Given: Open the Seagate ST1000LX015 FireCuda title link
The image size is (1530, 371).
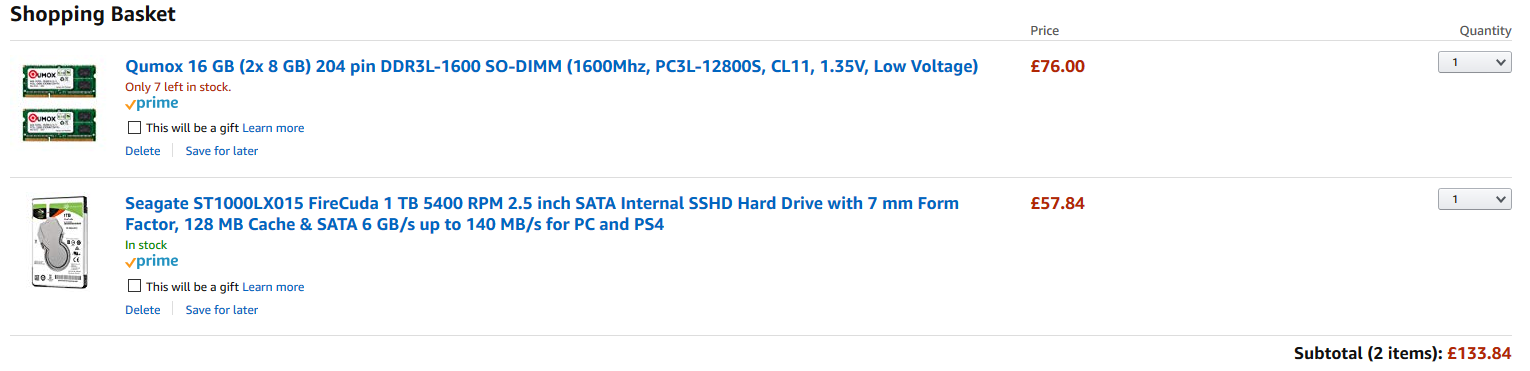Looking at the screenshot, I should point(542,214).
